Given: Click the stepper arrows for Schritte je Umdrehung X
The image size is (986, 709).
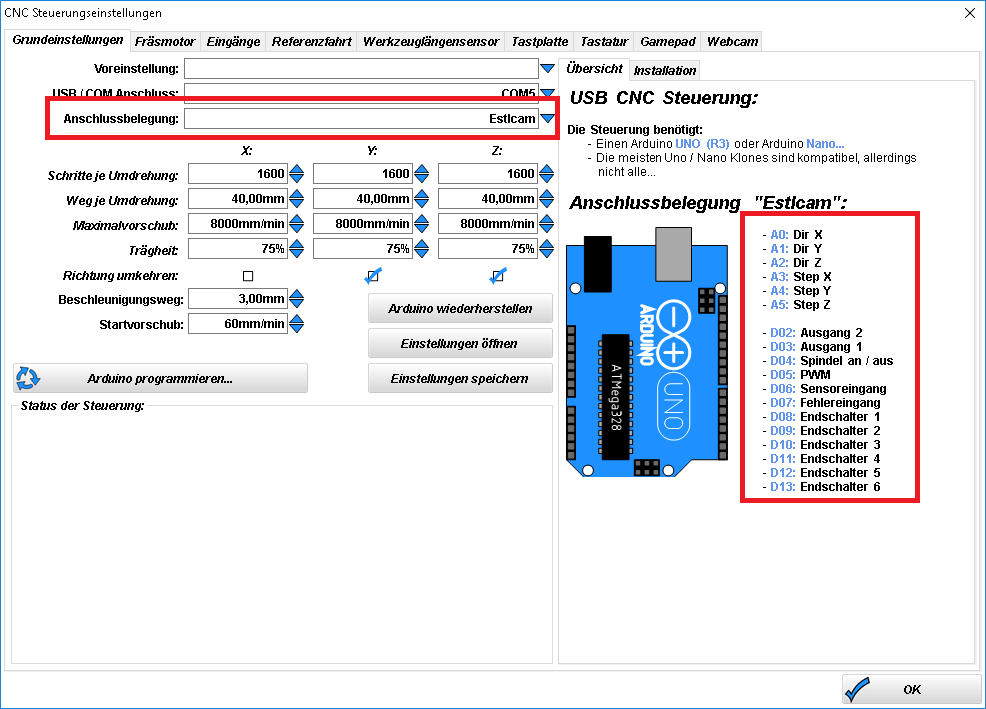Looking at the screenshot, I should pos(296,174).
